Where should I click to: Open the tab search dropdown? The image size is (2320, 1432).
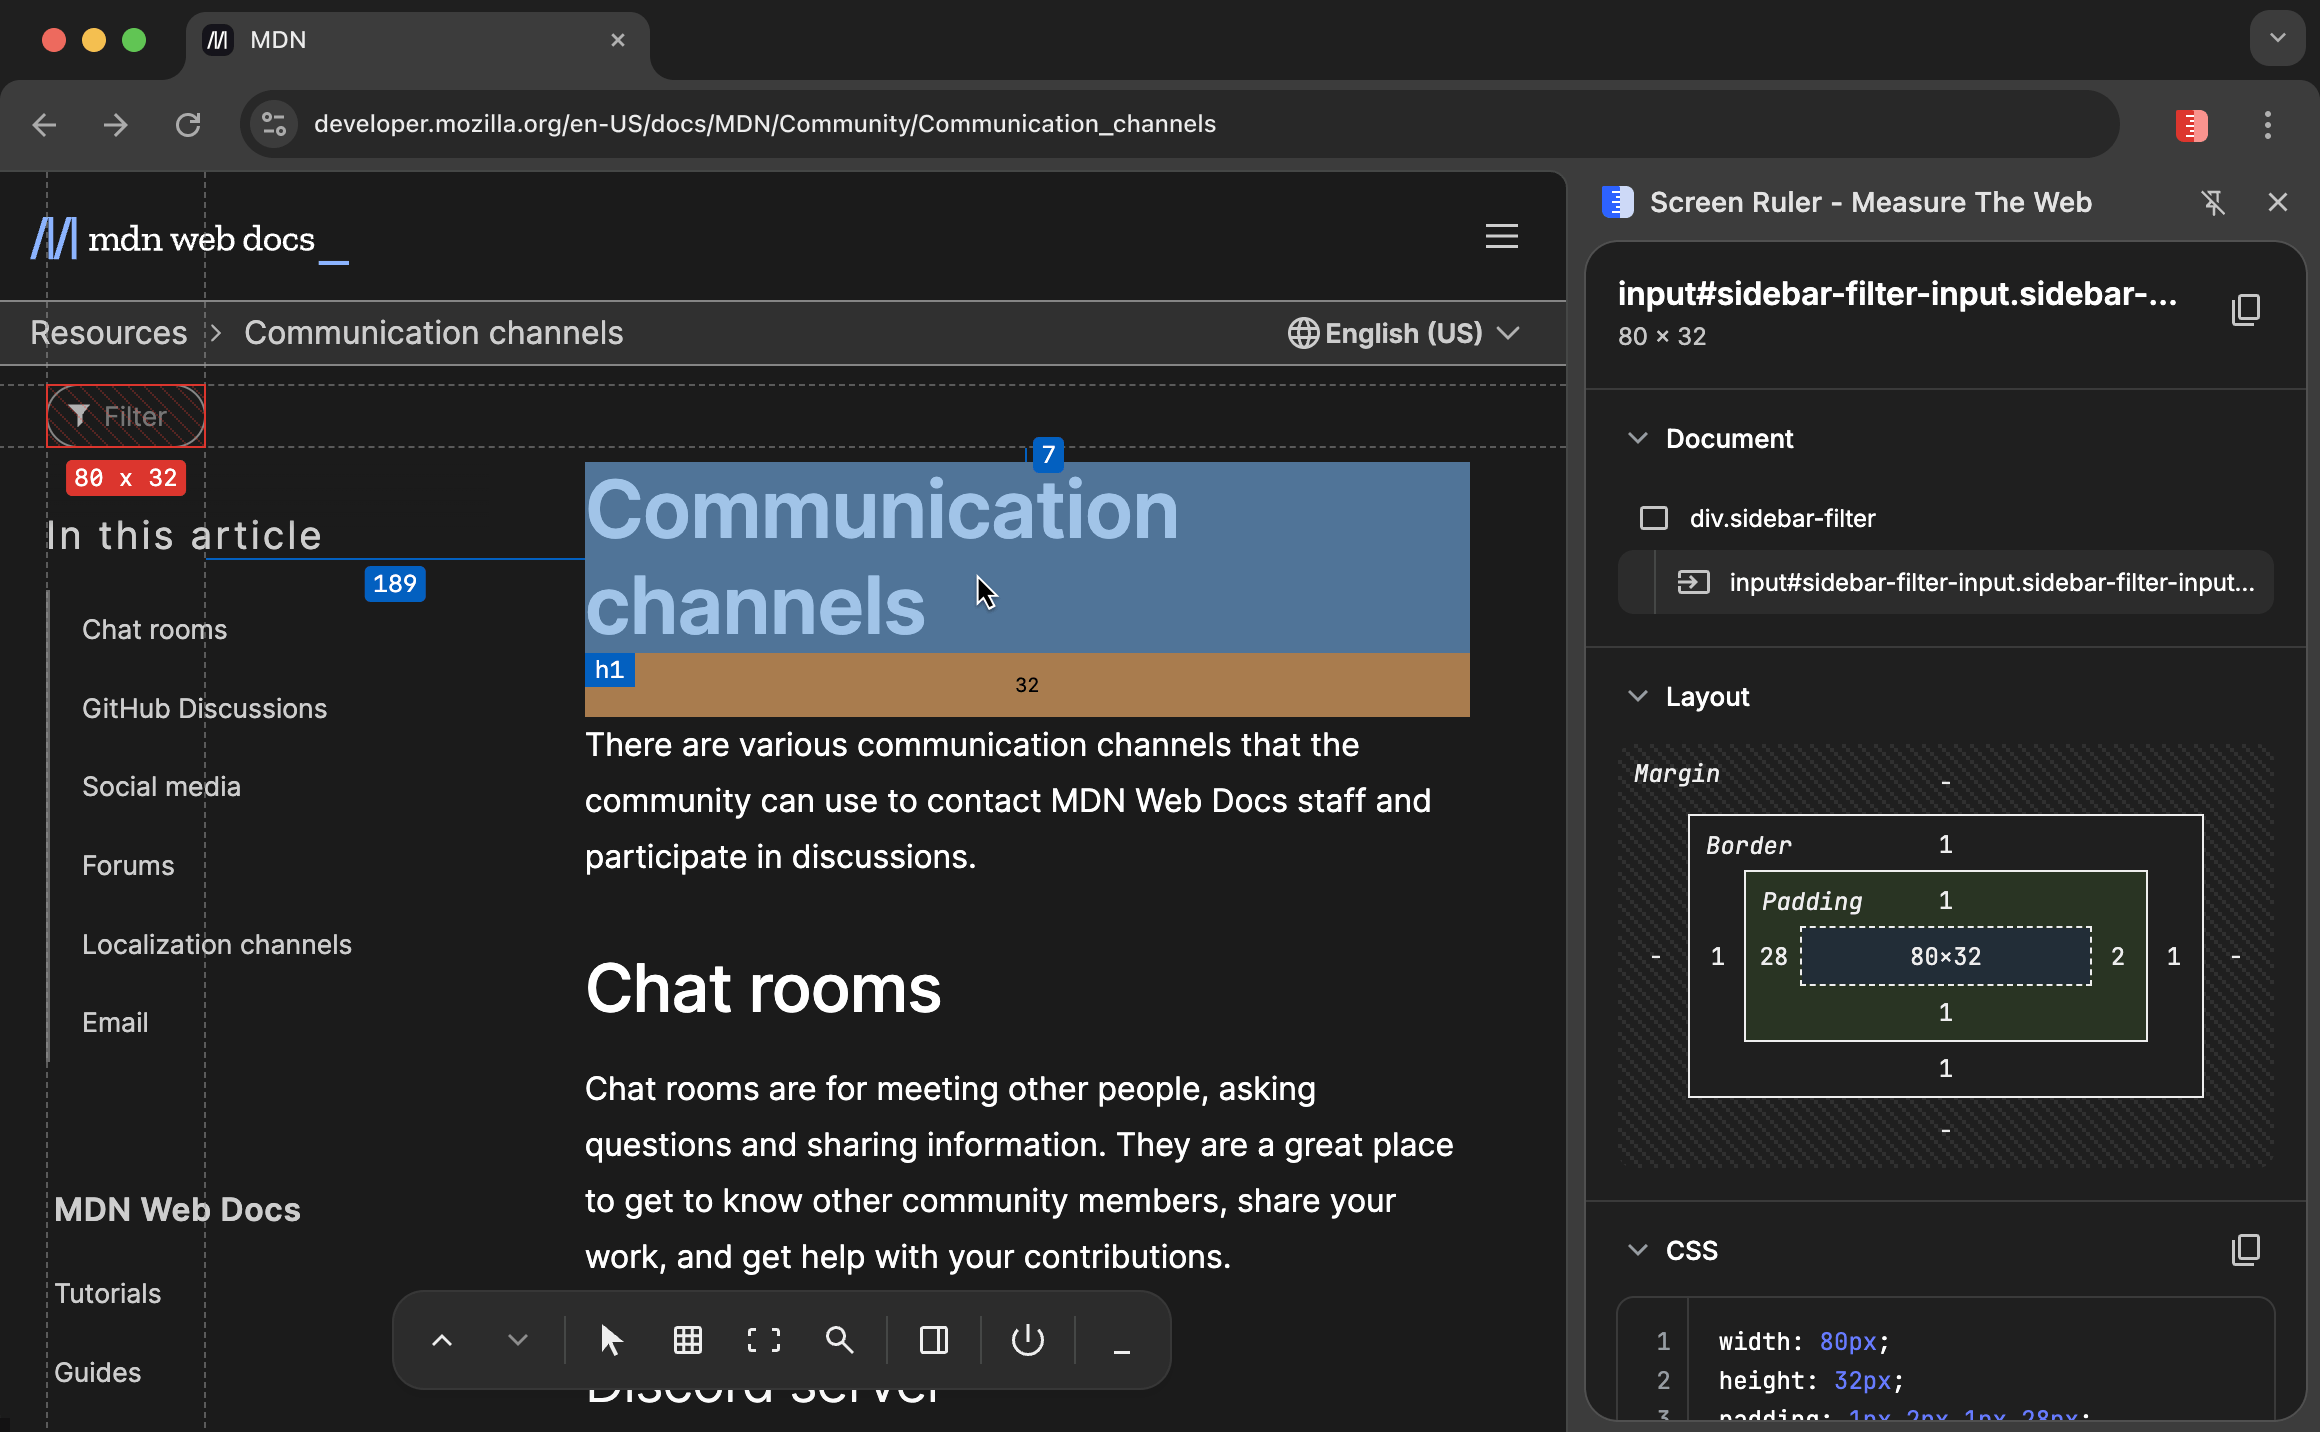click(2277, 38)
